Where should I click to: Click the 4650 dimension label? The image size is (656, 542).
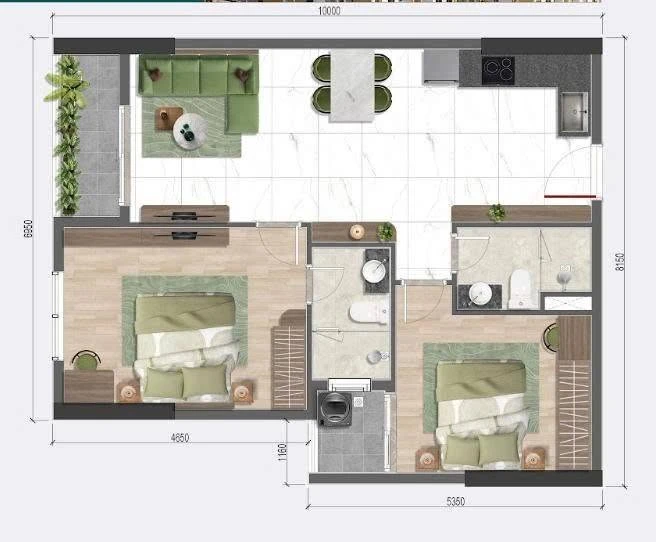tap(180, 438)
